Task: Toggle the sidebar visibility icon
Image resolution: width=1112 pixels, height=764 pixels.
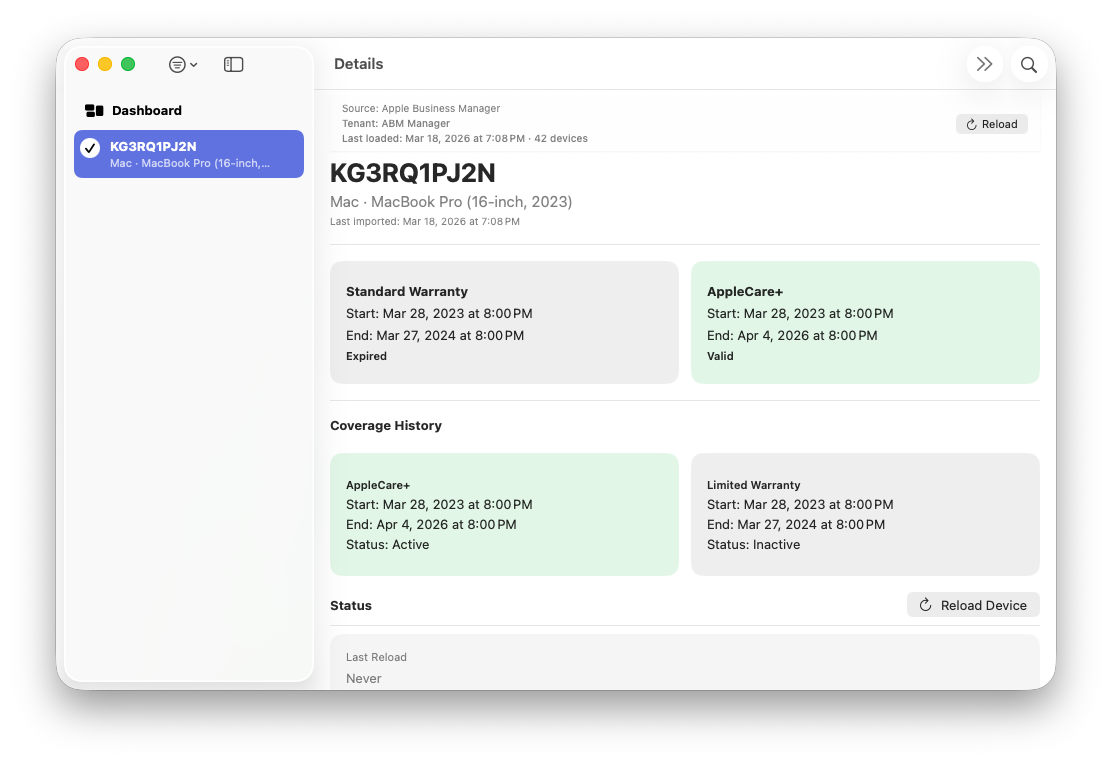Action: pos(233,64)
